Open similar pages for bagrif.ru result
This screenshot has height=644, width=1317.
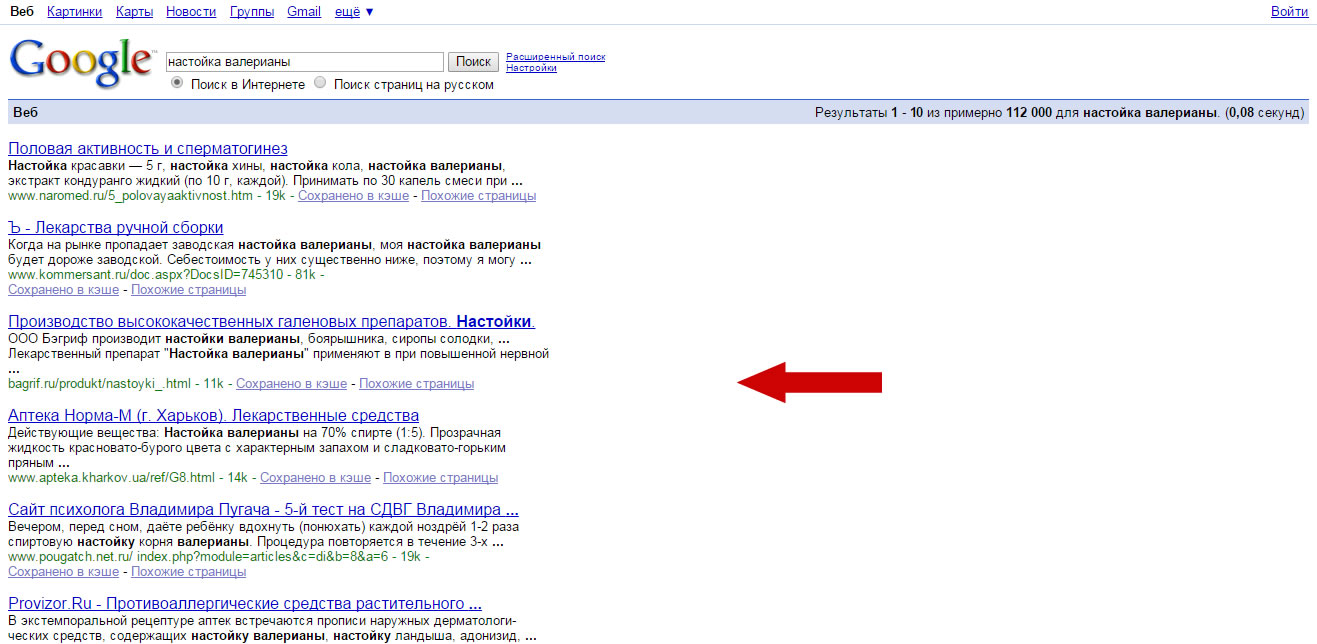(417, 384)
